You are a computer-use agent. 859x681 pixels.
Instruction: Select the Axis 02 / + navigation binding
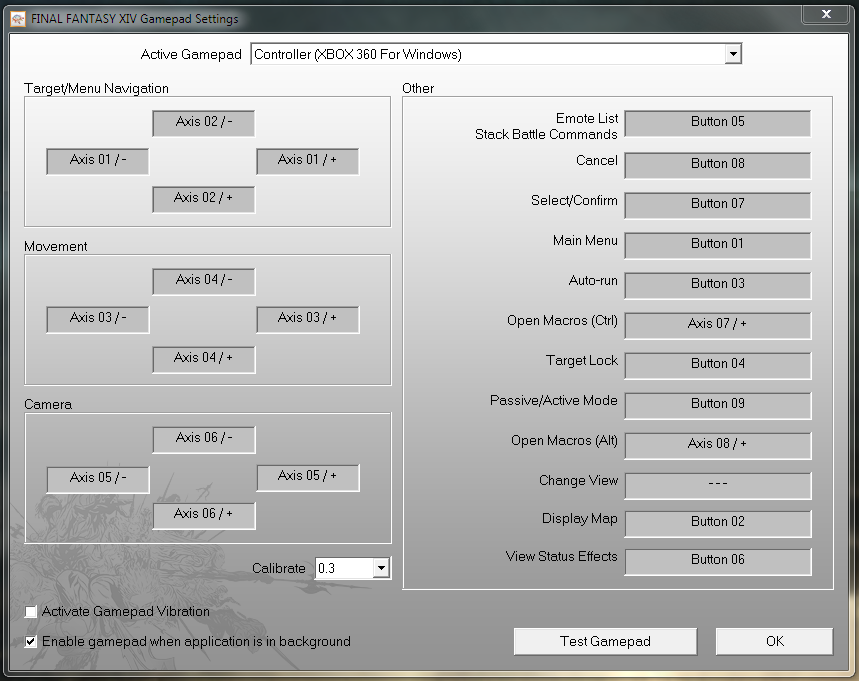tap(204, 199)
